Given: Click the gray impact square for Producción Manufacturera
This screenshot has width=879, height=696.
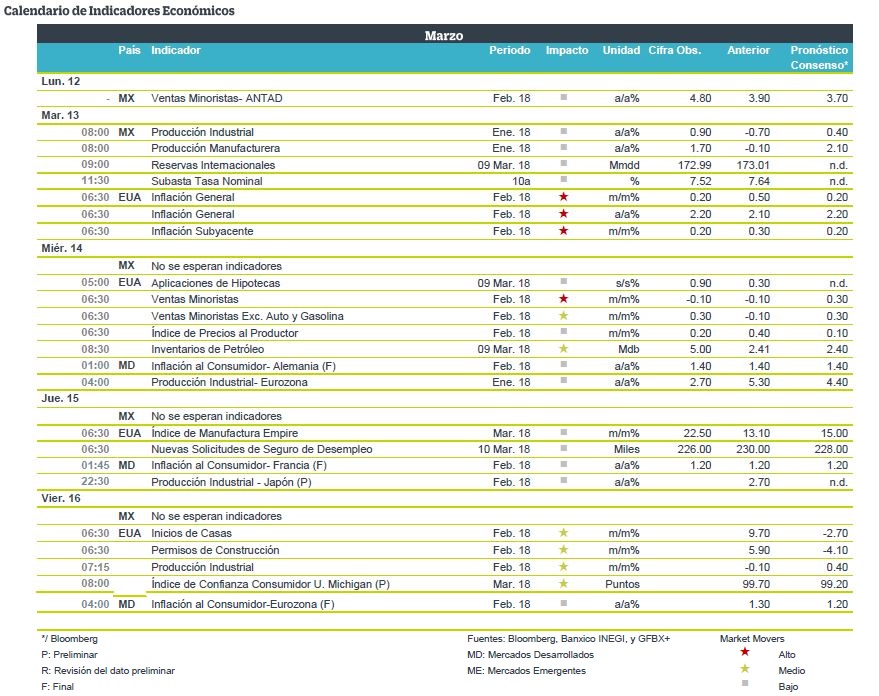Looking at the screenshot, I should point(563,147).
